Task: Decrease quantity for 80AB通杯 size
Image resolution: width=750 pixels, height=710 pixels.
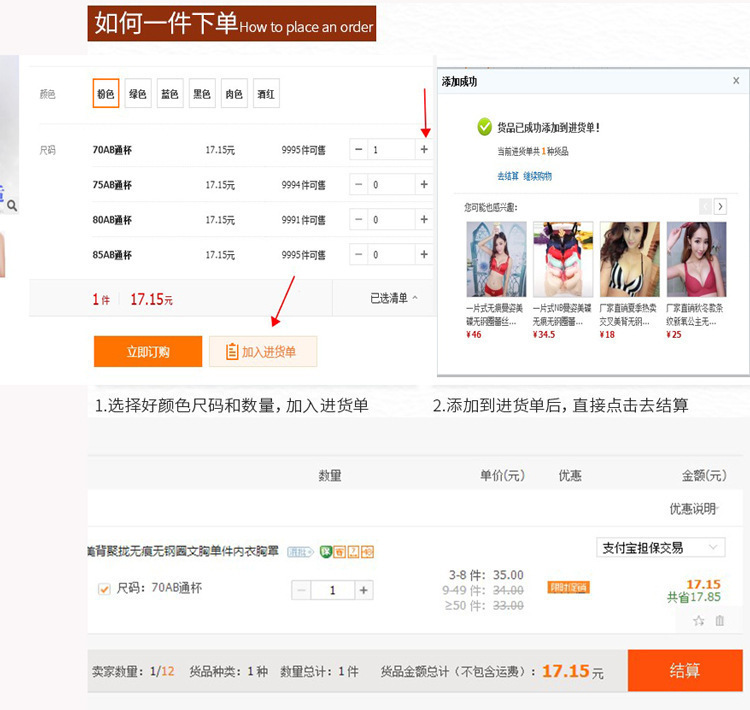Action: point(358,219)
